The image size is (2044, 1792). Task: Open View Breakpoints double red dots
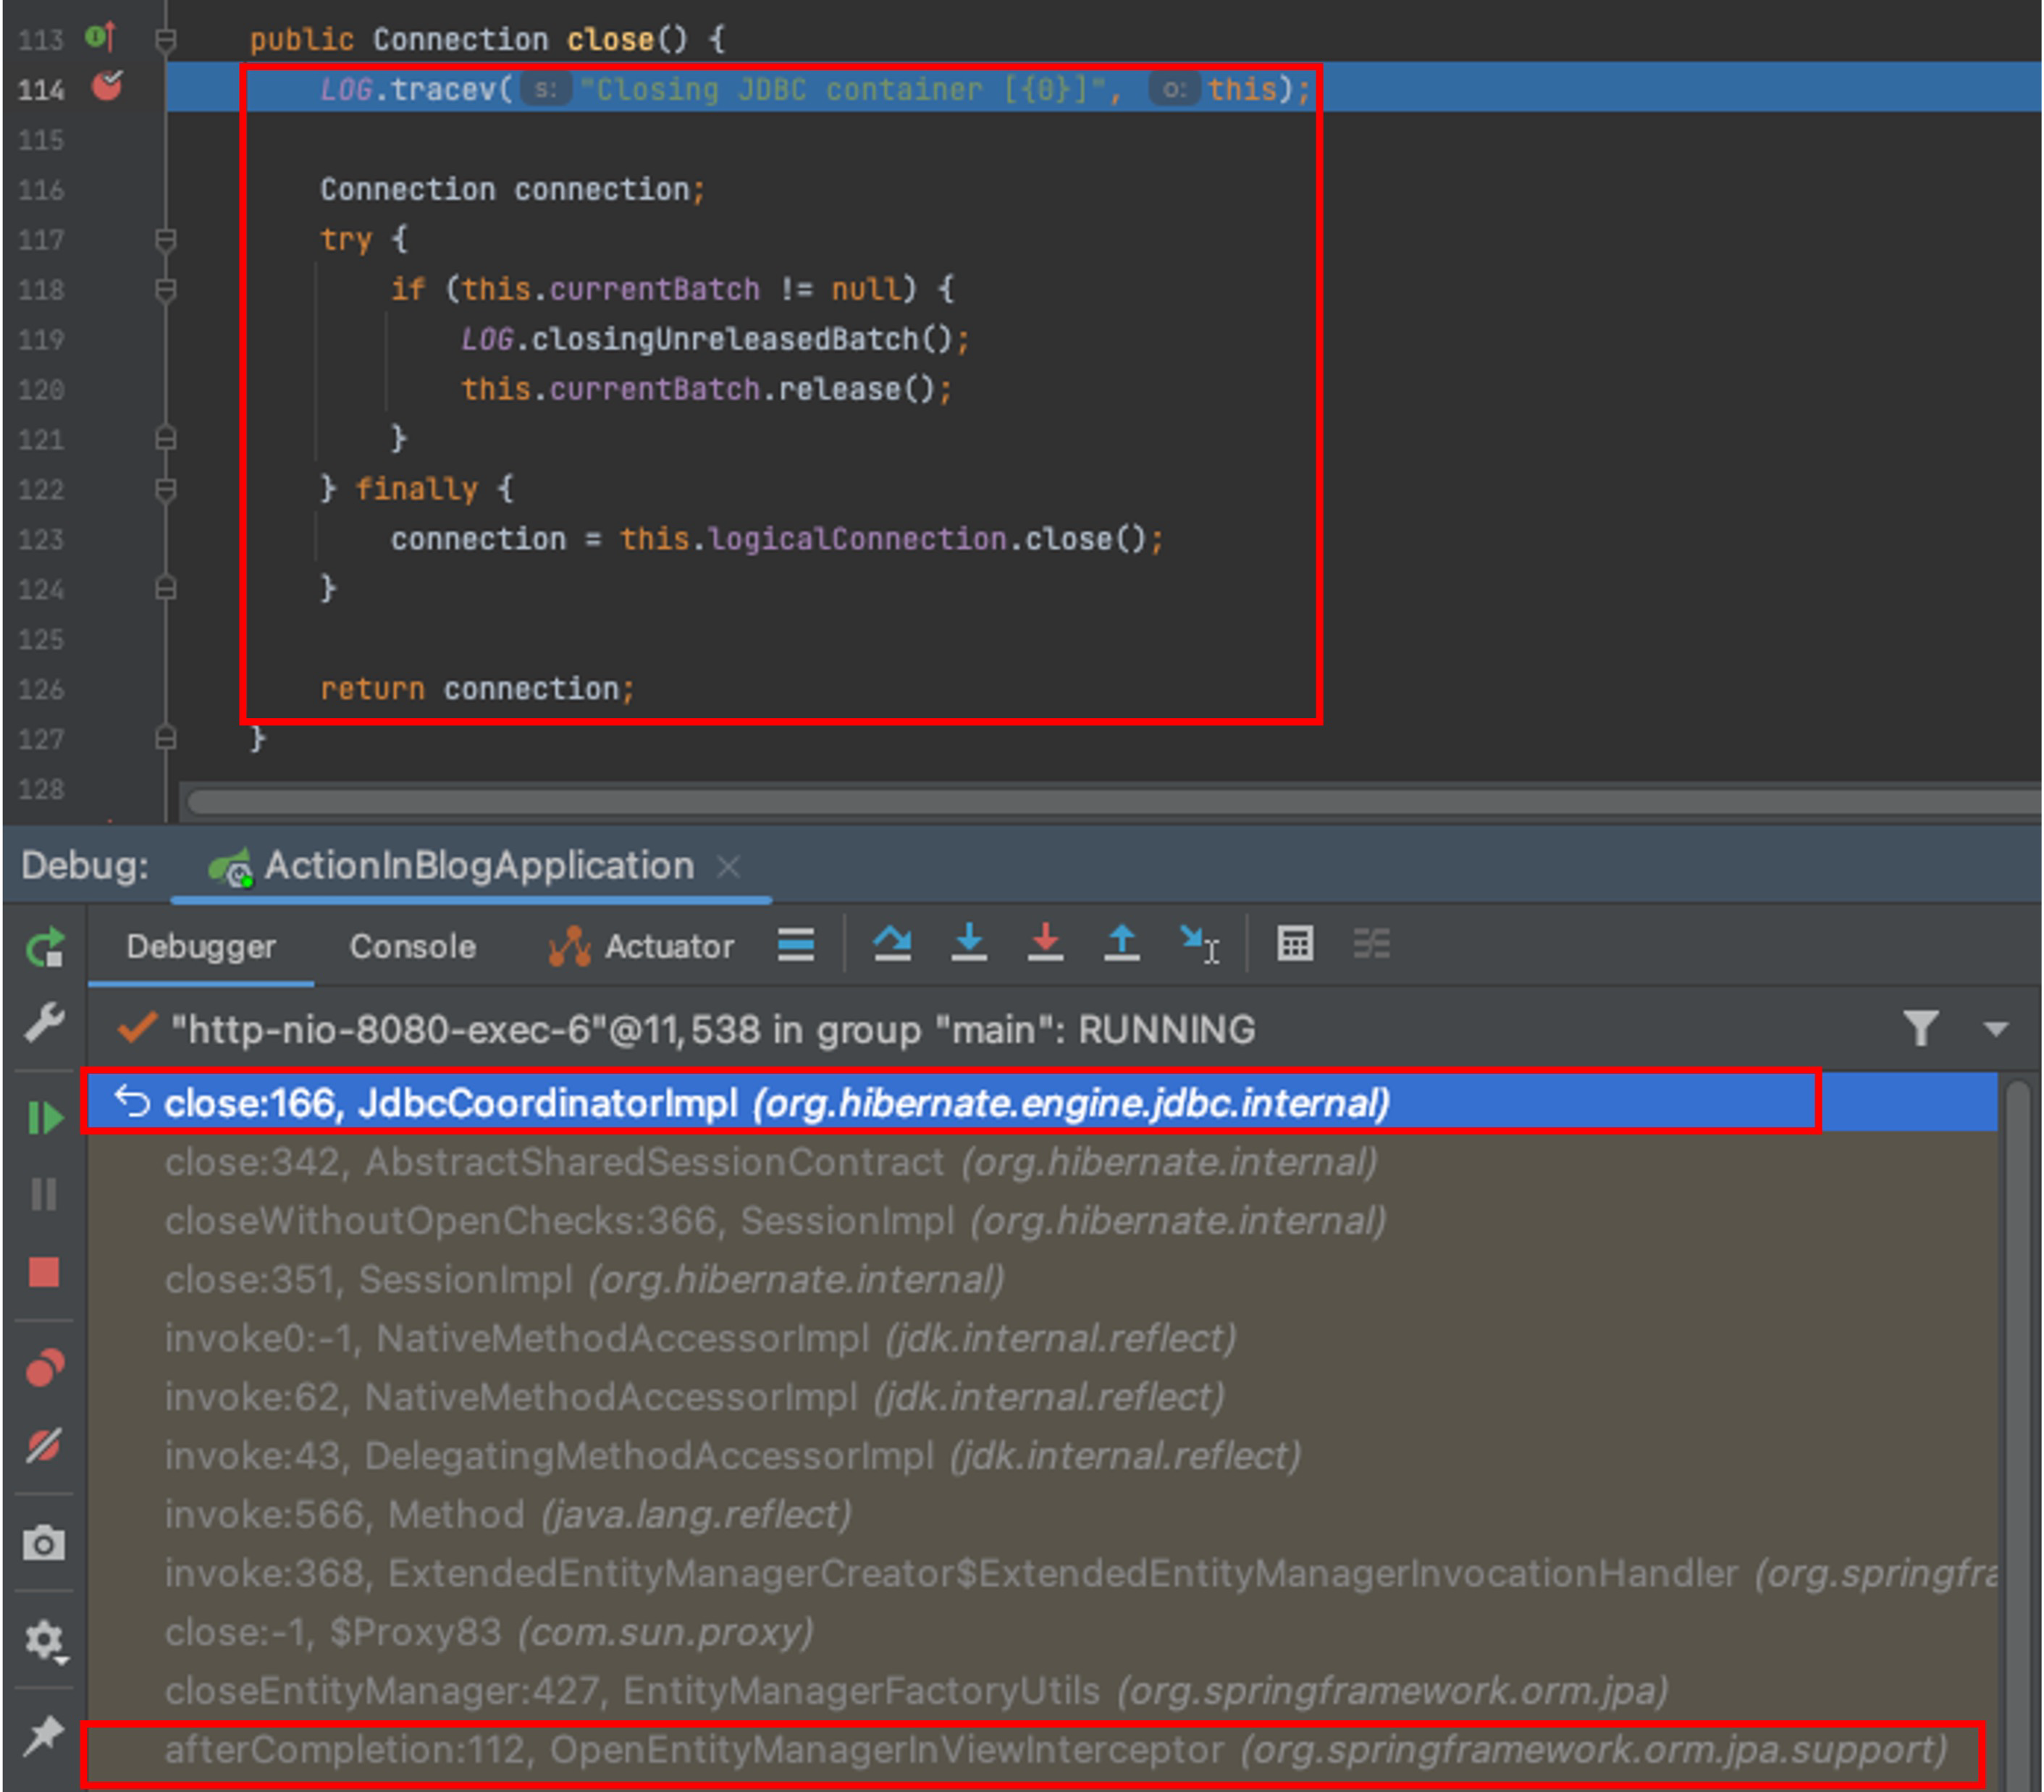point(44,1367)
